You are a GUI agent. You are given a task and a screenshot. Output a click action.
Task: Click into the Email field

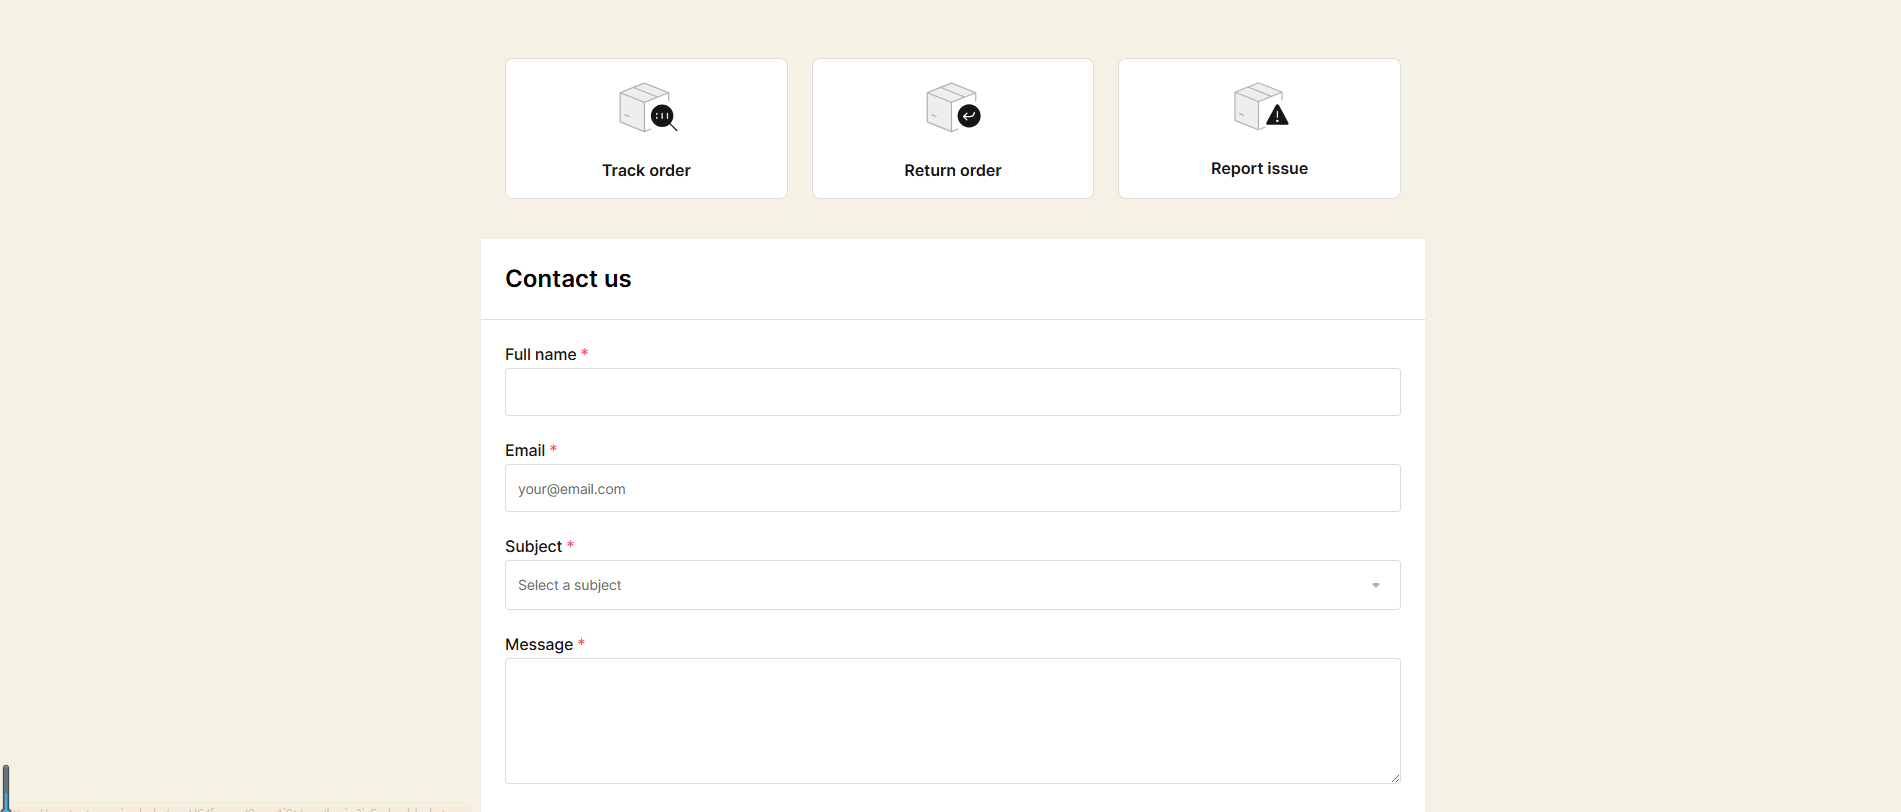952,488
